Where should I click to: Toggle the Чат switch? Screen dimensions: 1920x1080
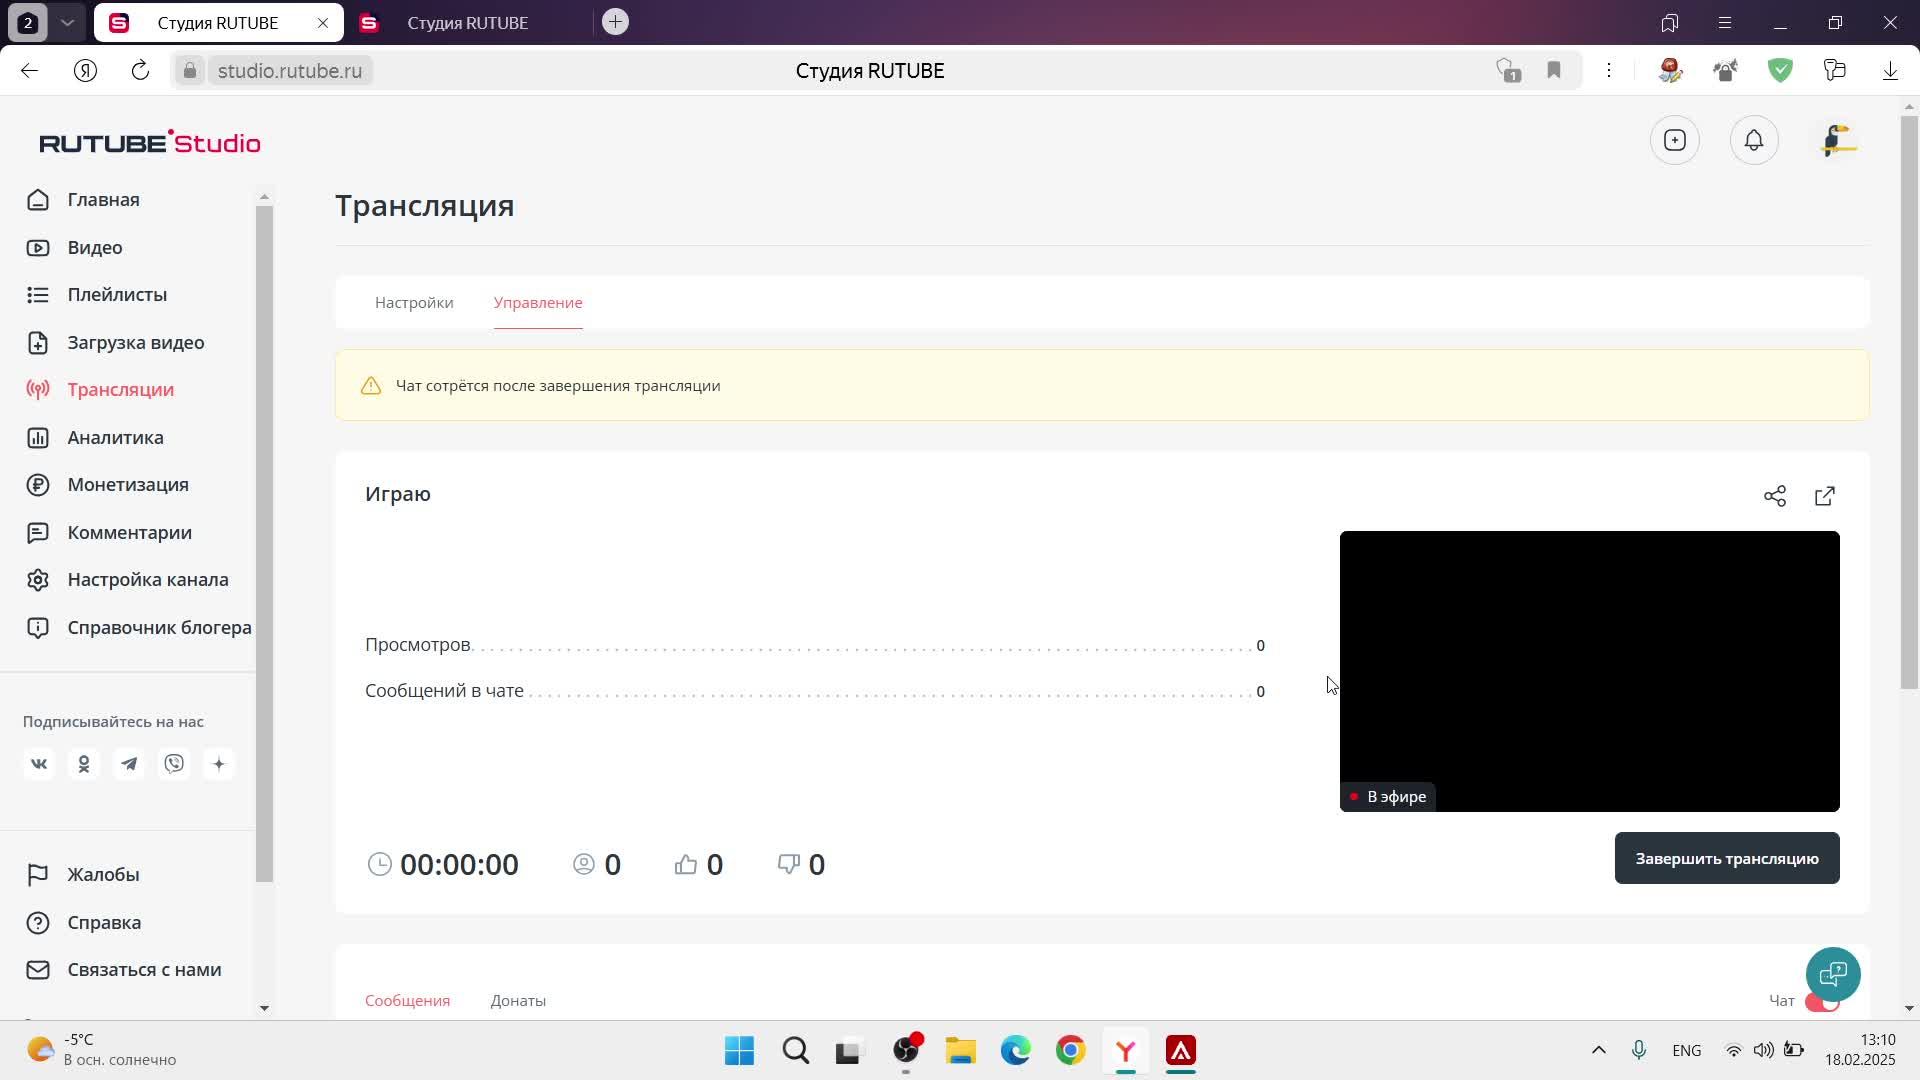(x=1822, y=1002)
